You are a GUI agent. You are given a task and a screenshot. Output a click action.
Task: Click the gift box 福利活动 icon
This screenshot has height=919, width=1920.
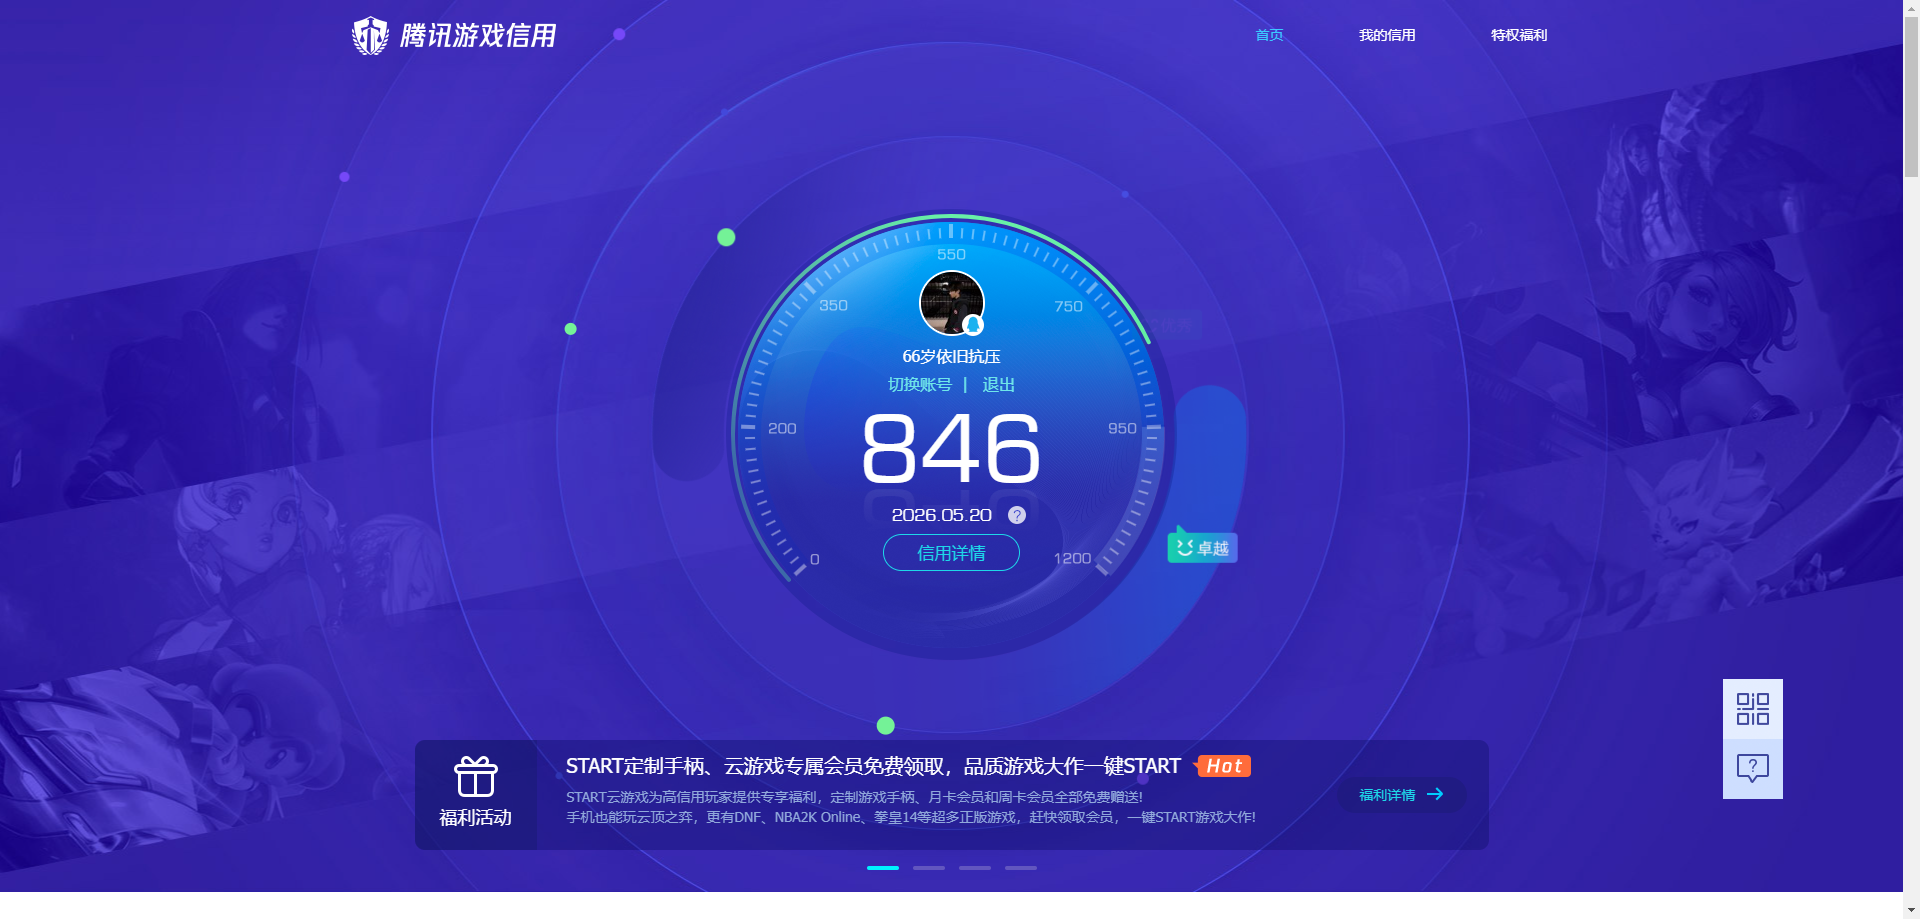coord(476,777)
